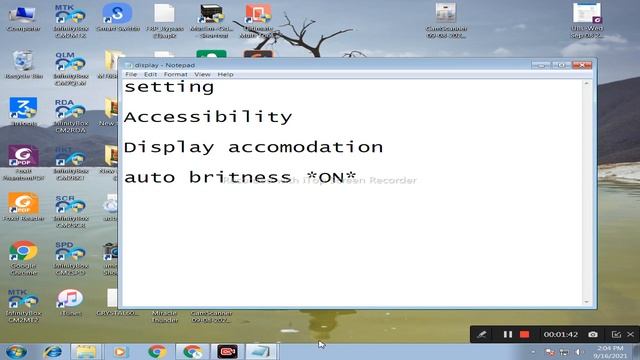
Task: Take a screenshot with recorder camera icon
Action: tap(593, 334)
